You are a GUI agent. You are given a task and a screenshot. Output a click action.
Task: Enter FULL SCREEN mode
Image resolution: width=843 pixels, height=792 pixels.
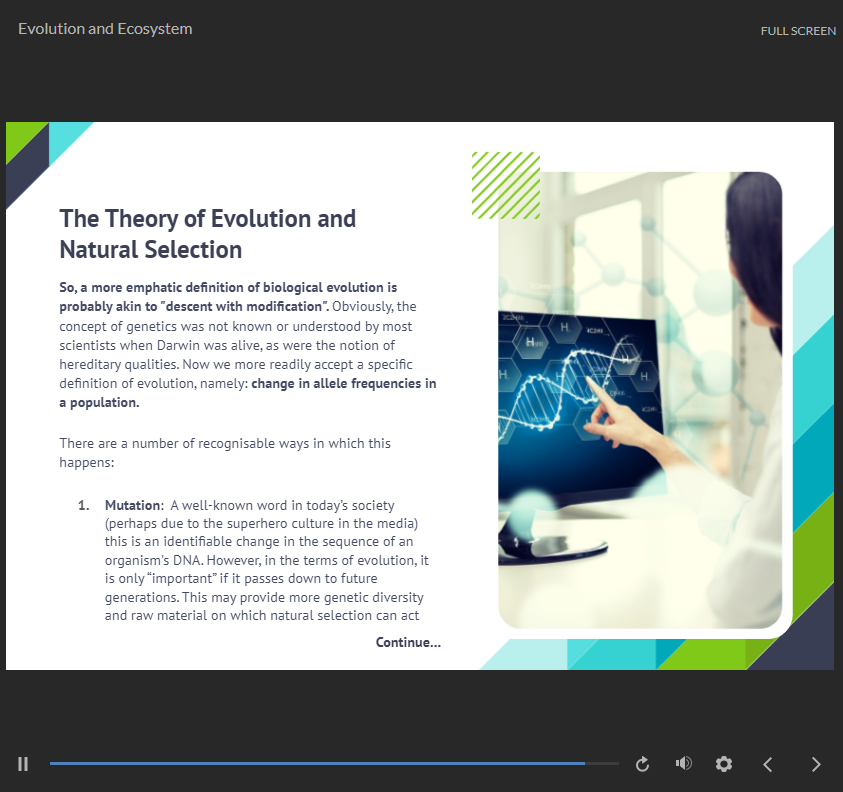(x=797, y=31)
